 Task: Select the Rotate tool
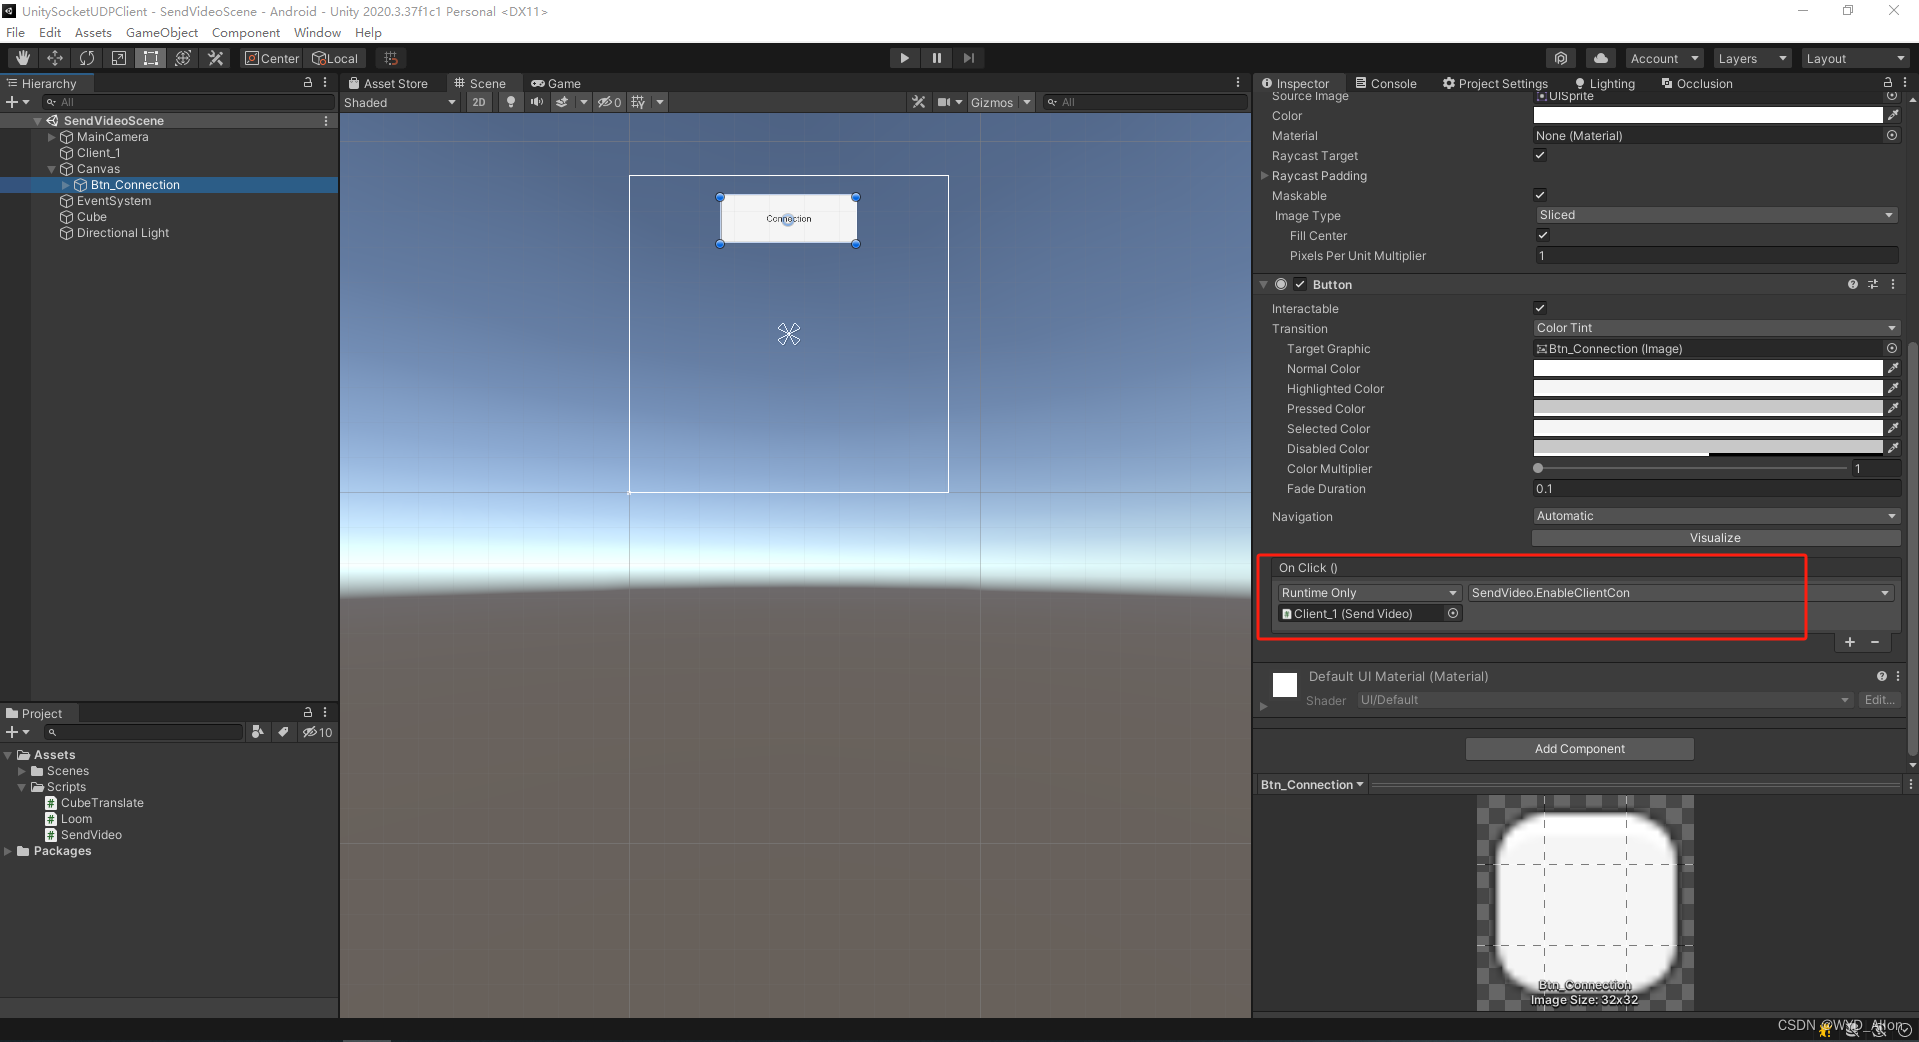point(87,57)
